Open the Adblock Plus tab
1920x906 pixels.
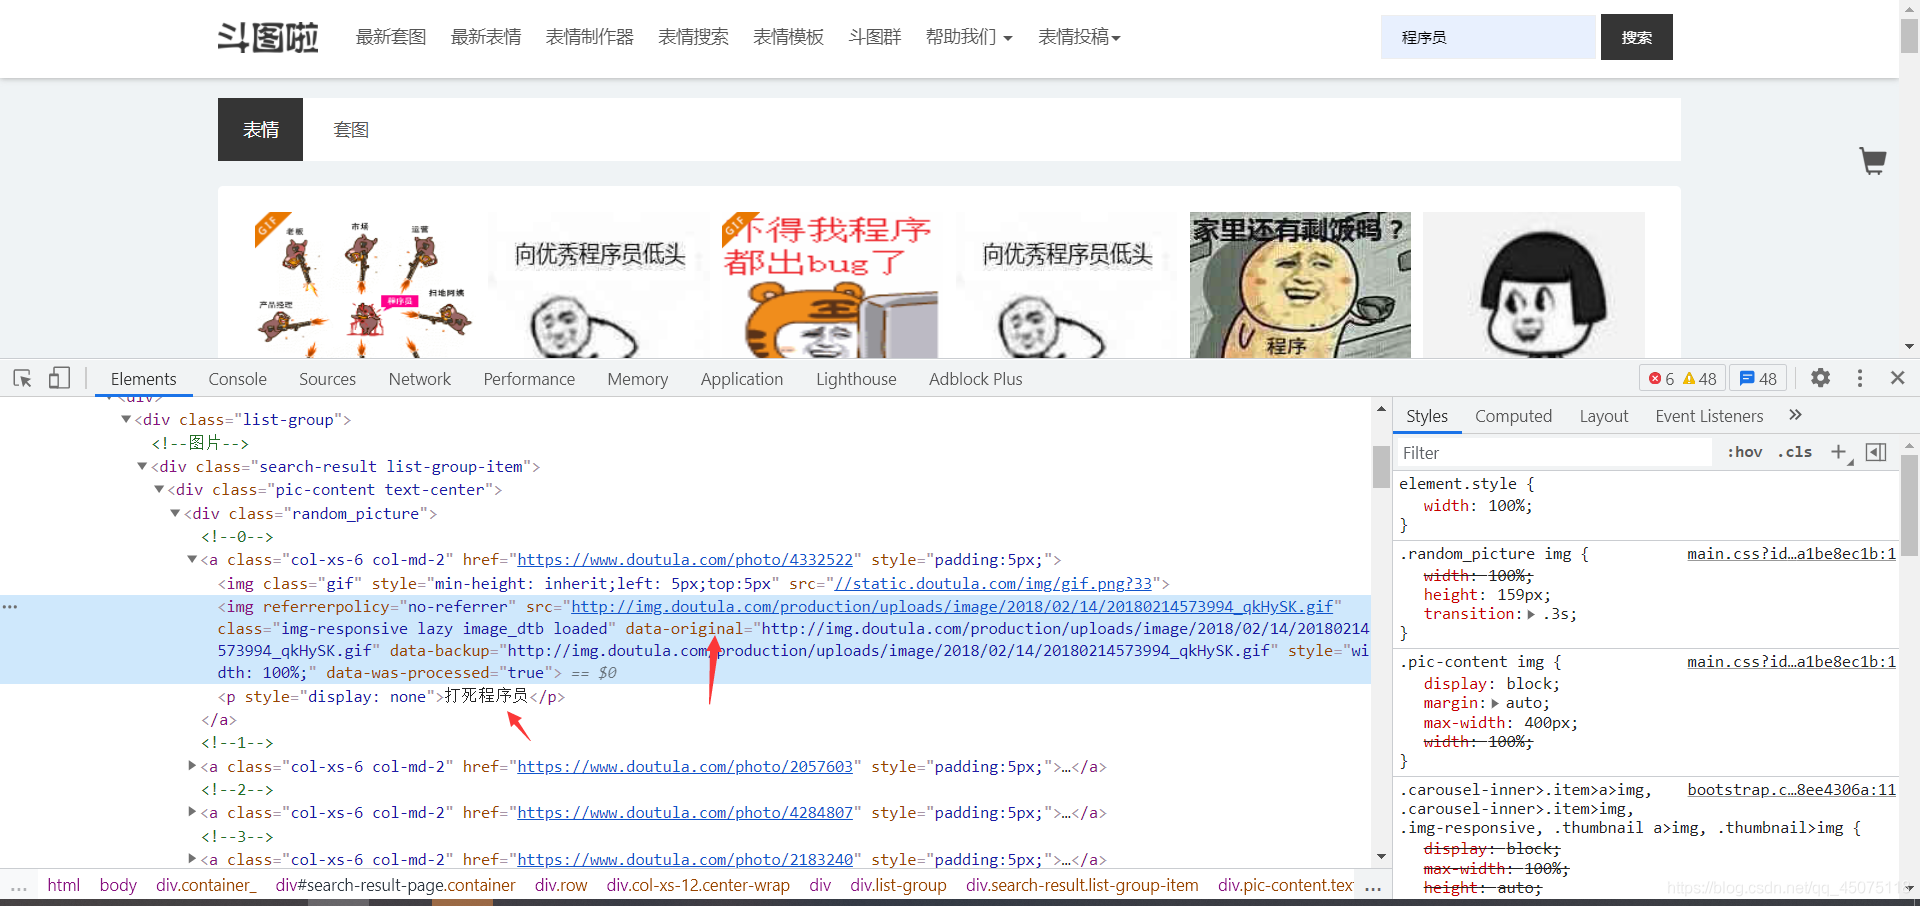coord(976,379)
